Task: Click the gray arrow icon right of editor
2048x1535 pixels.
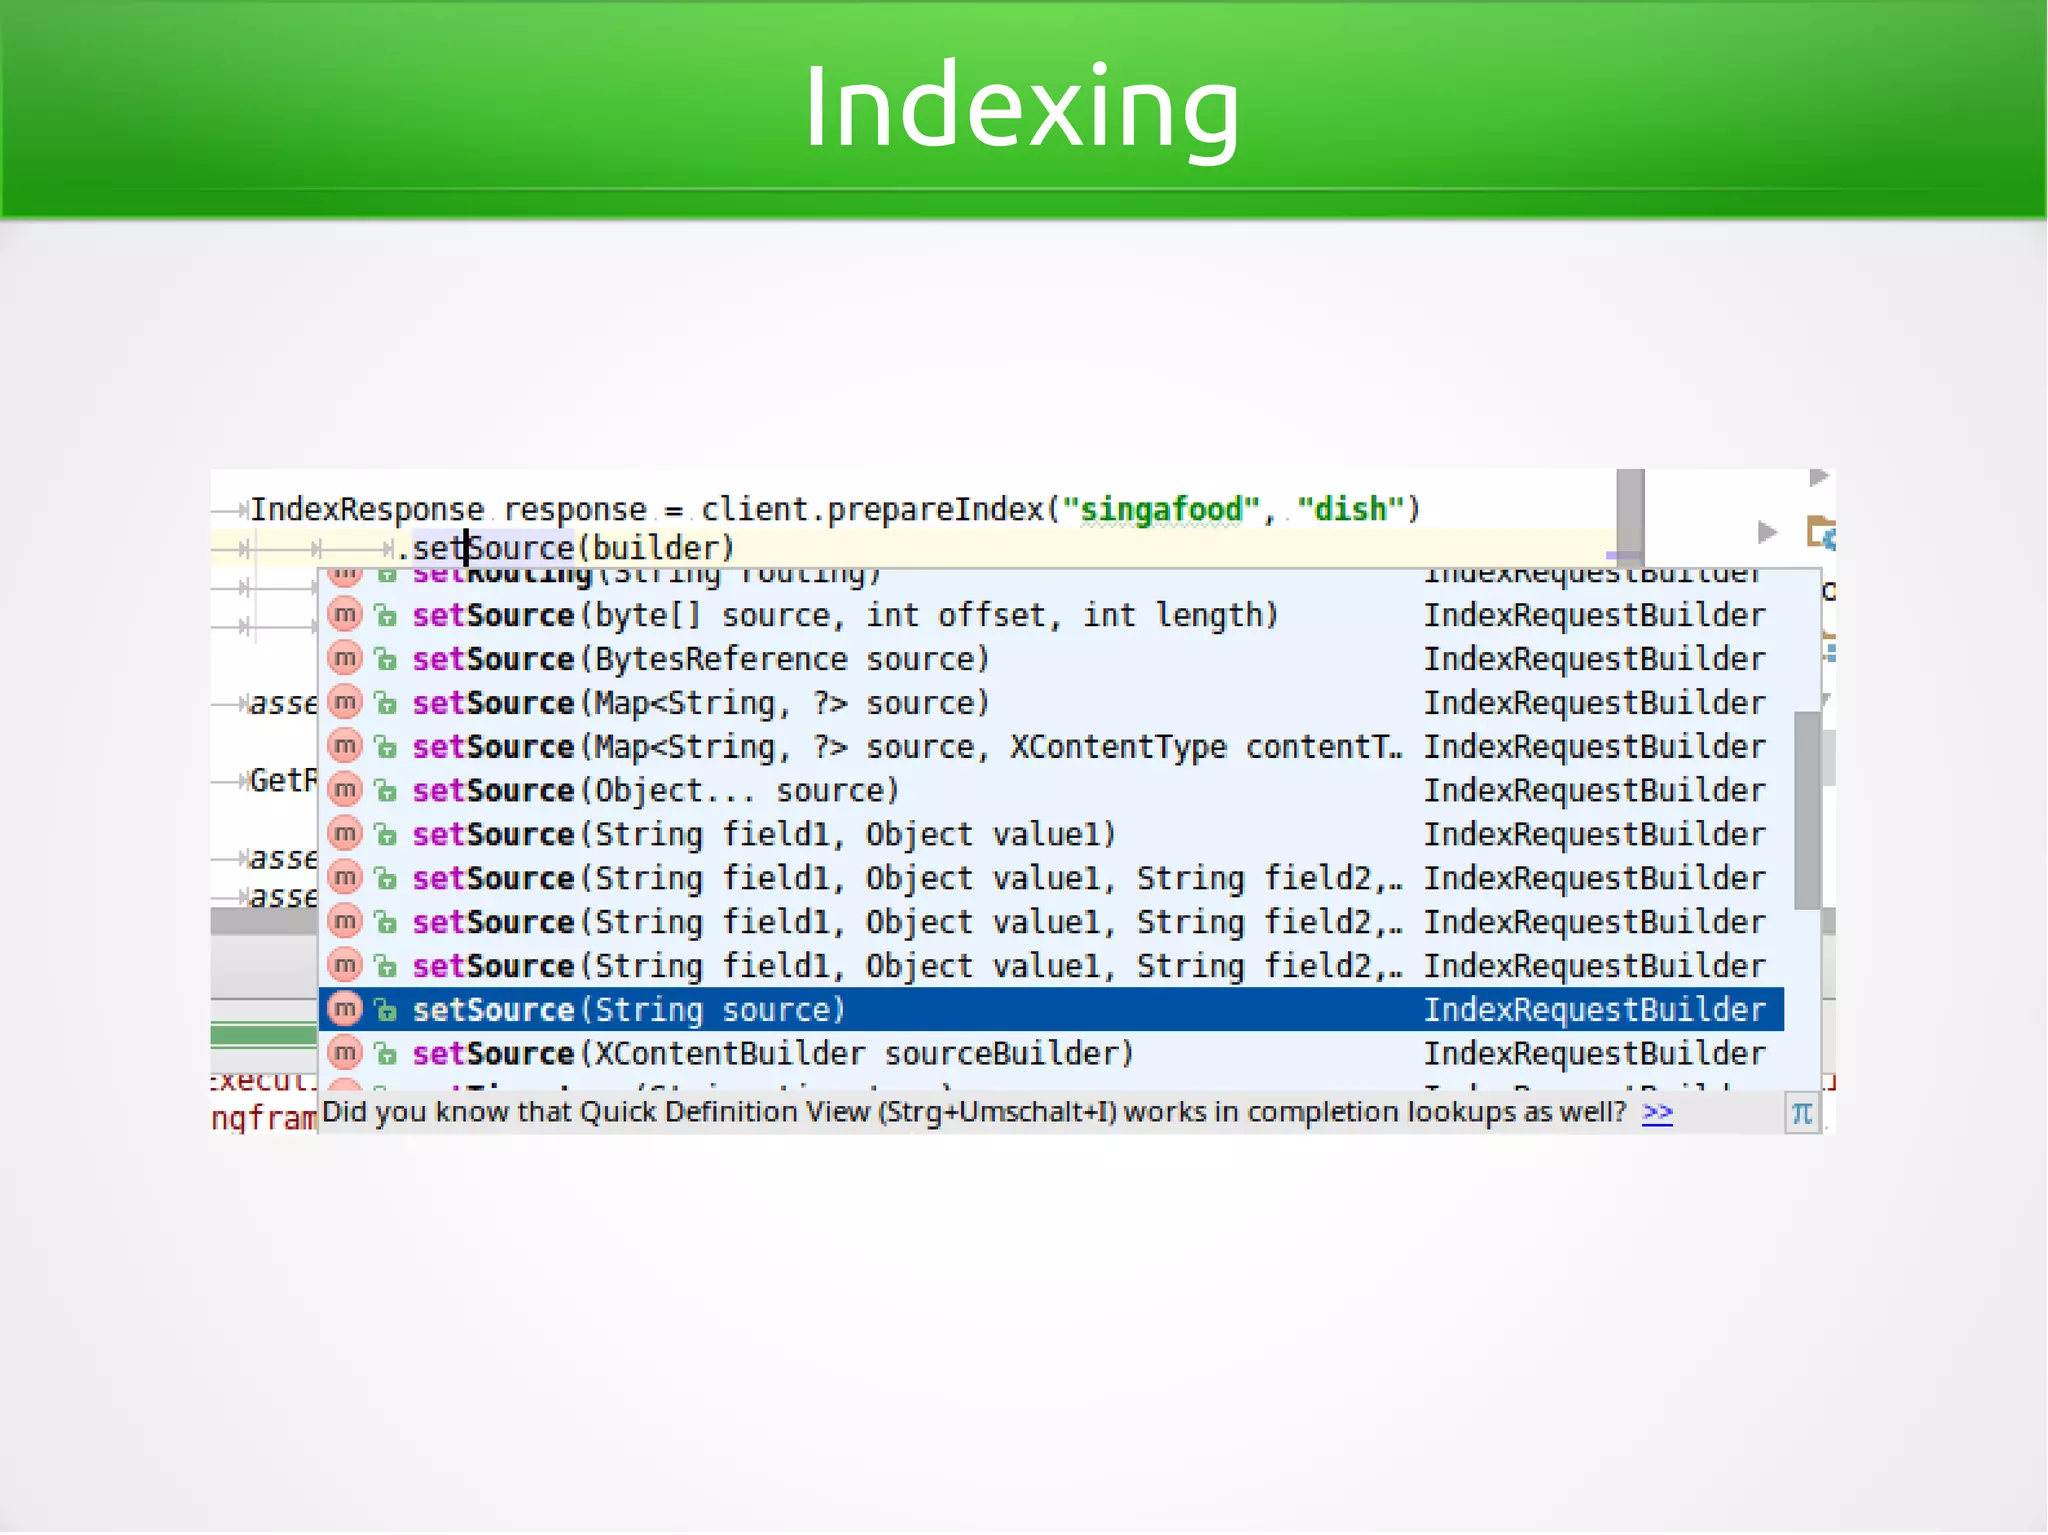Action: [x=1768, y=532]
